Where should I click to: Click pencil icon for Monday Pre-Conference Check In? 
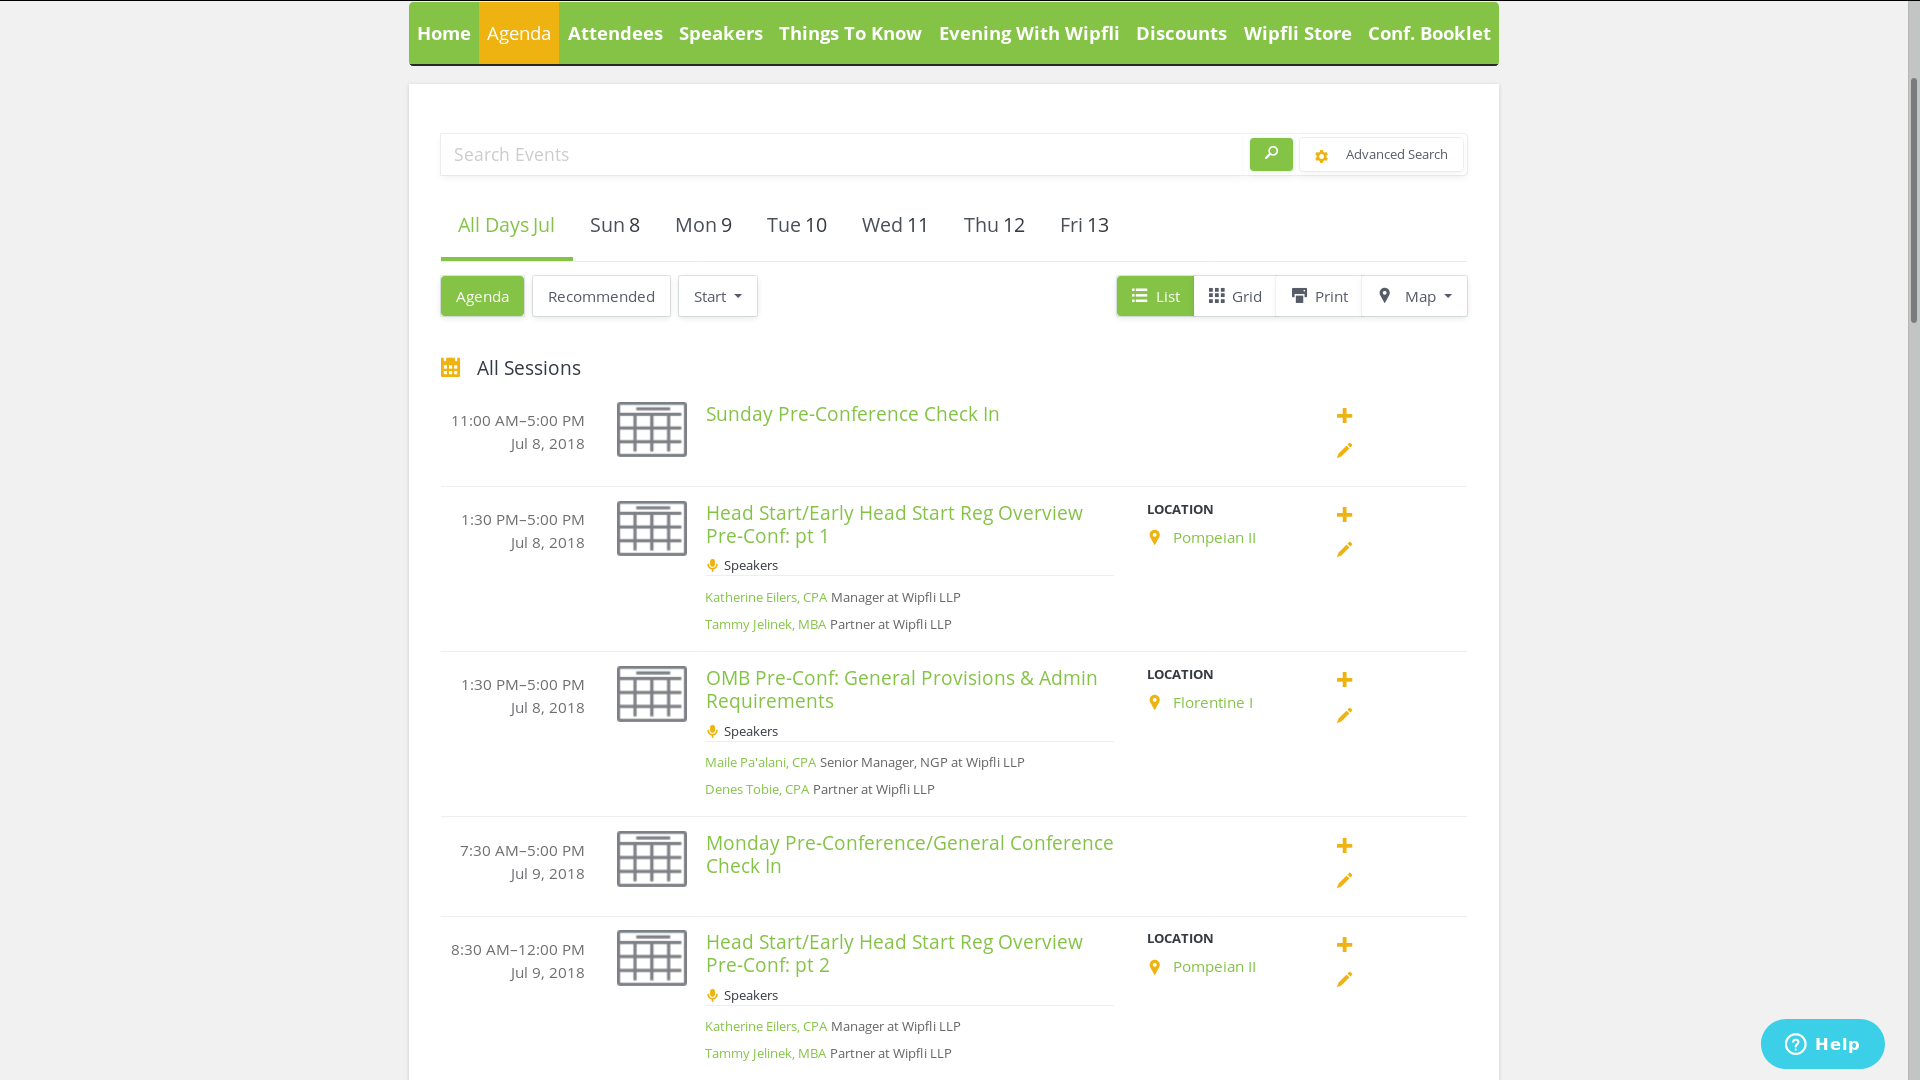[1345, 881]
